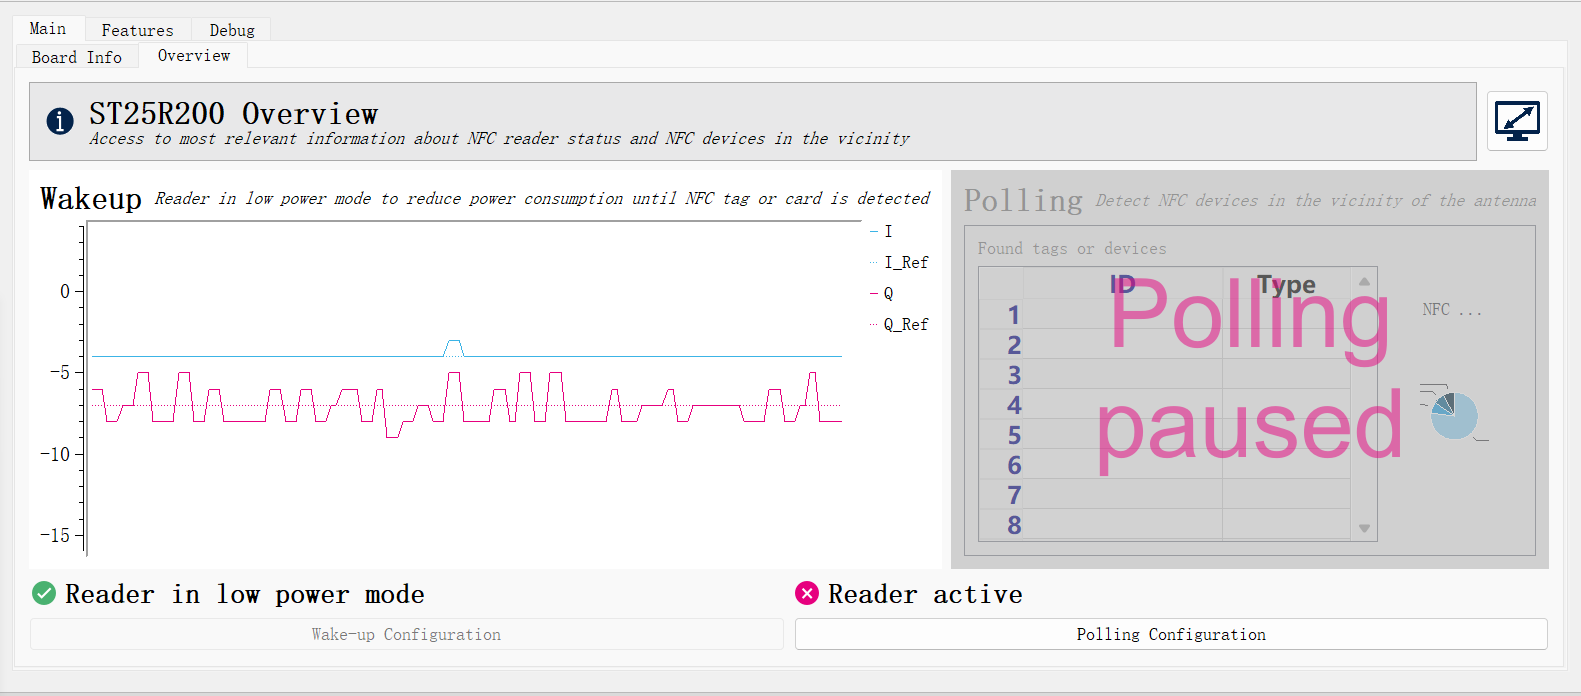Click the blue info icon in header
This screenshot has height=696, width=1581.
point(60,121)
